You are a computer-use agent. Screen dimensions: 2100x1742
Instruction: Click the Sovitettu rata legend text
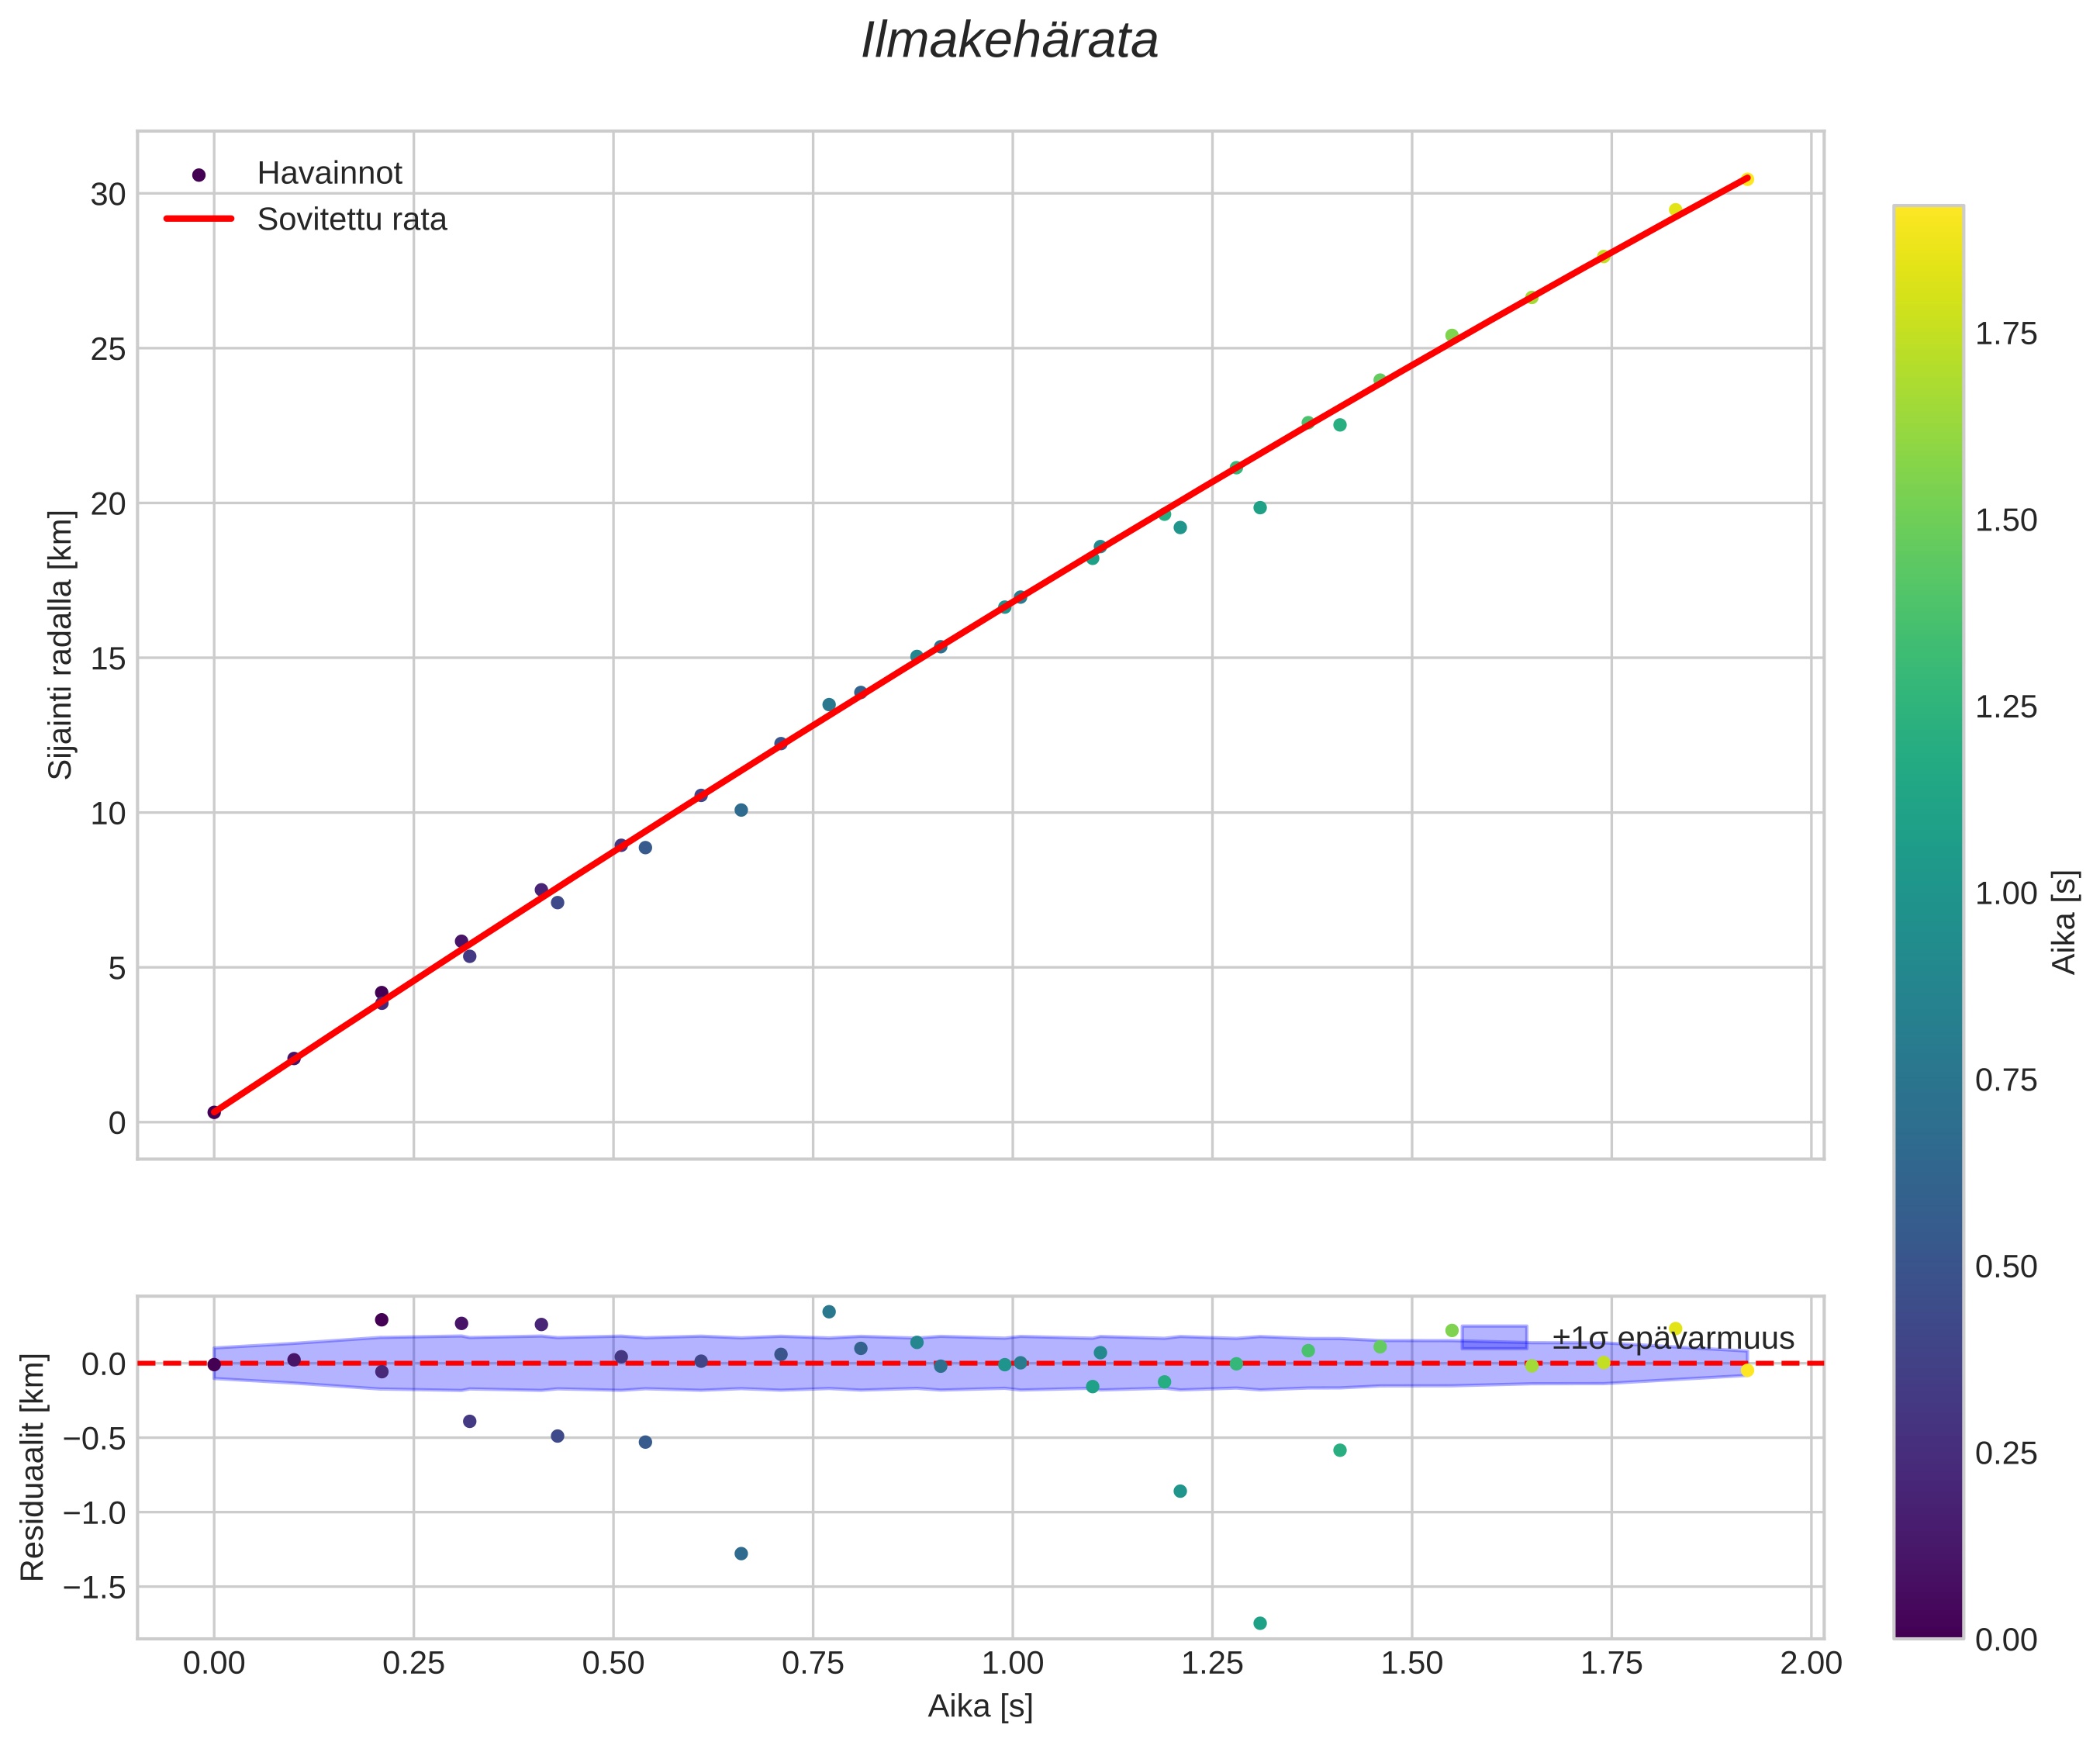352,220
